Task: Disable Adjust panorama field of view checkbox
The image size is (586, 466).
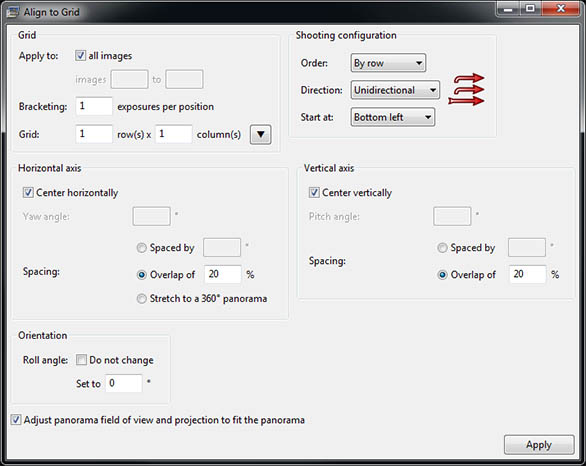Action: (x=16, y=420)
